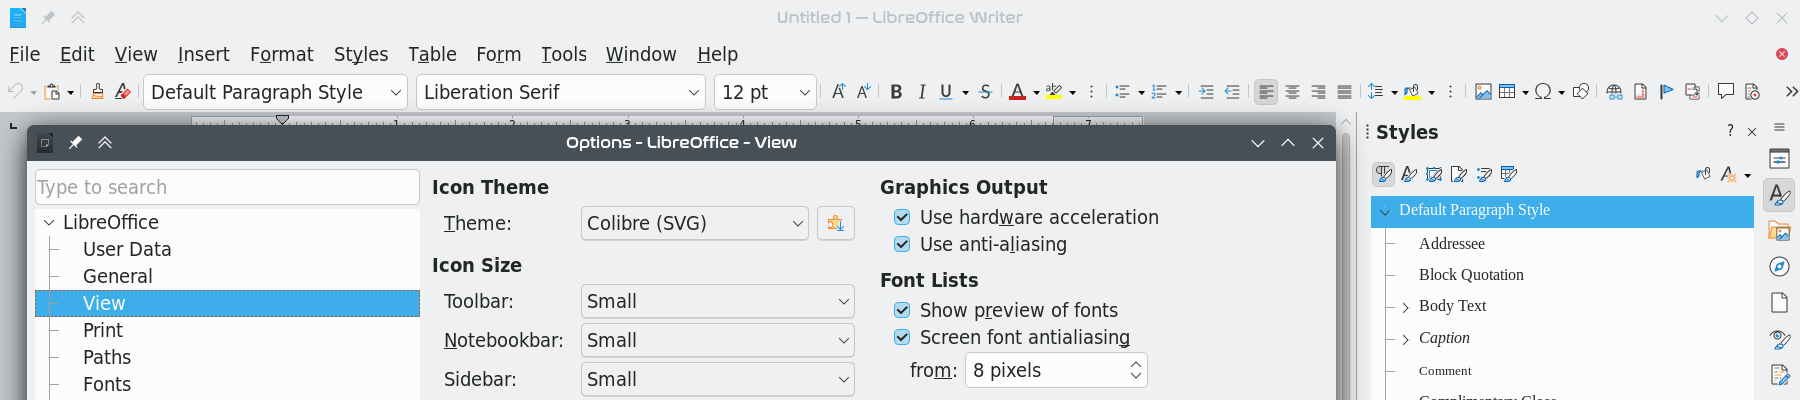Insert a special character omega icon
This screenshot has width=1800, height=400.
pyautogui.click(x=1543, y=92)
